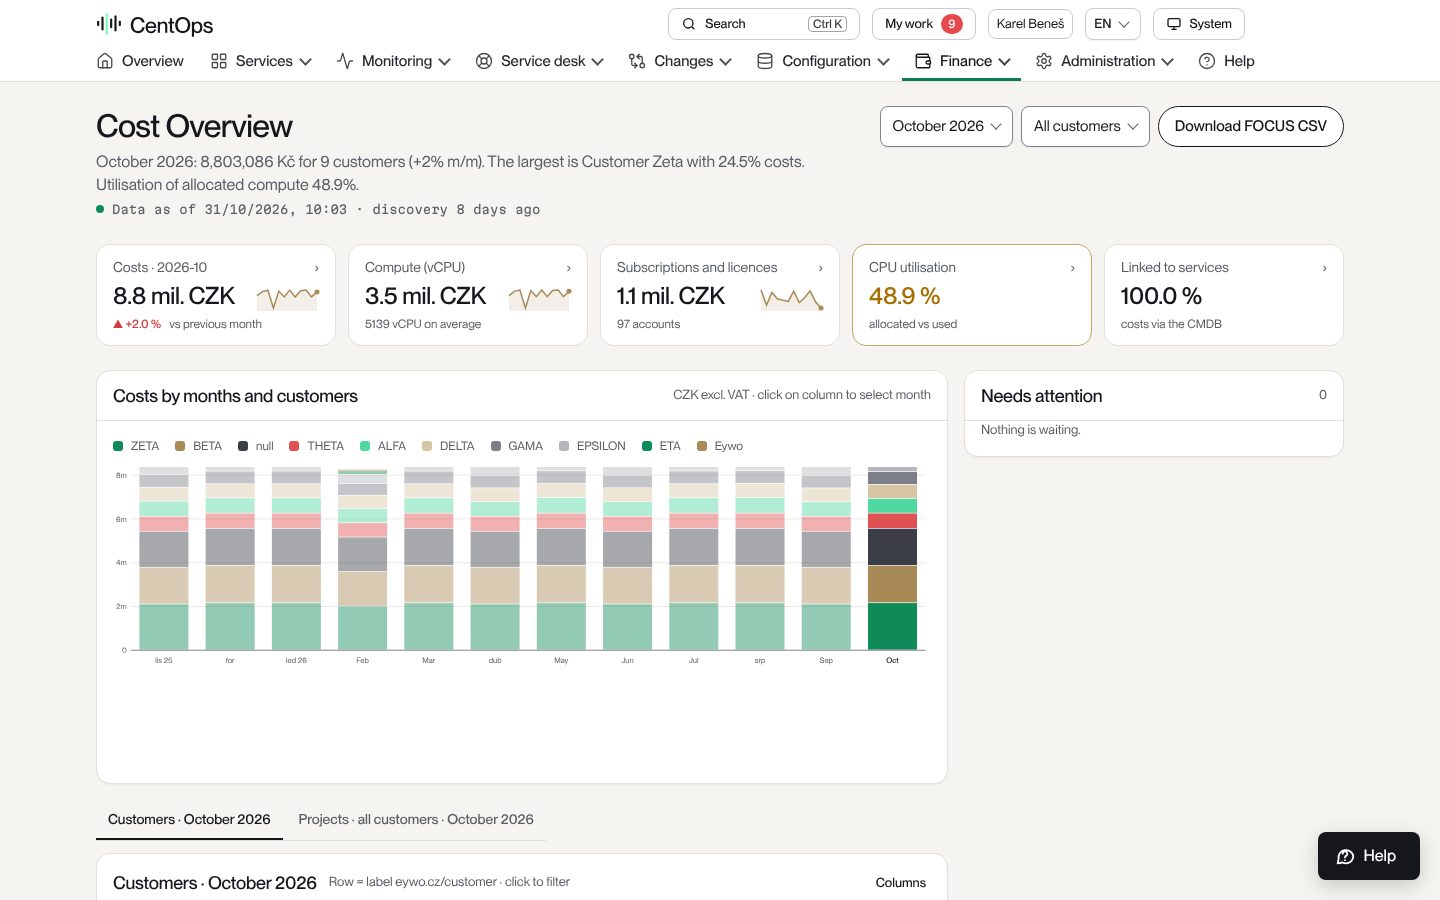1440x900 pixels.
Task: Open the All customers dropdown
Action: point(1085,126)
